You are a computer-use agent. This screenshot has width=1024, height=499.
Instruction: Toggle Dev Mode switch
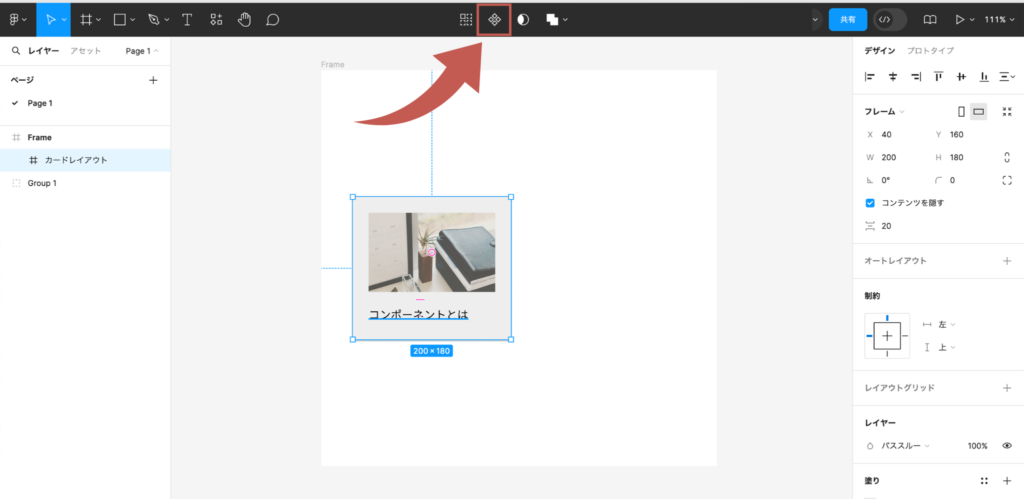[890, 20]
